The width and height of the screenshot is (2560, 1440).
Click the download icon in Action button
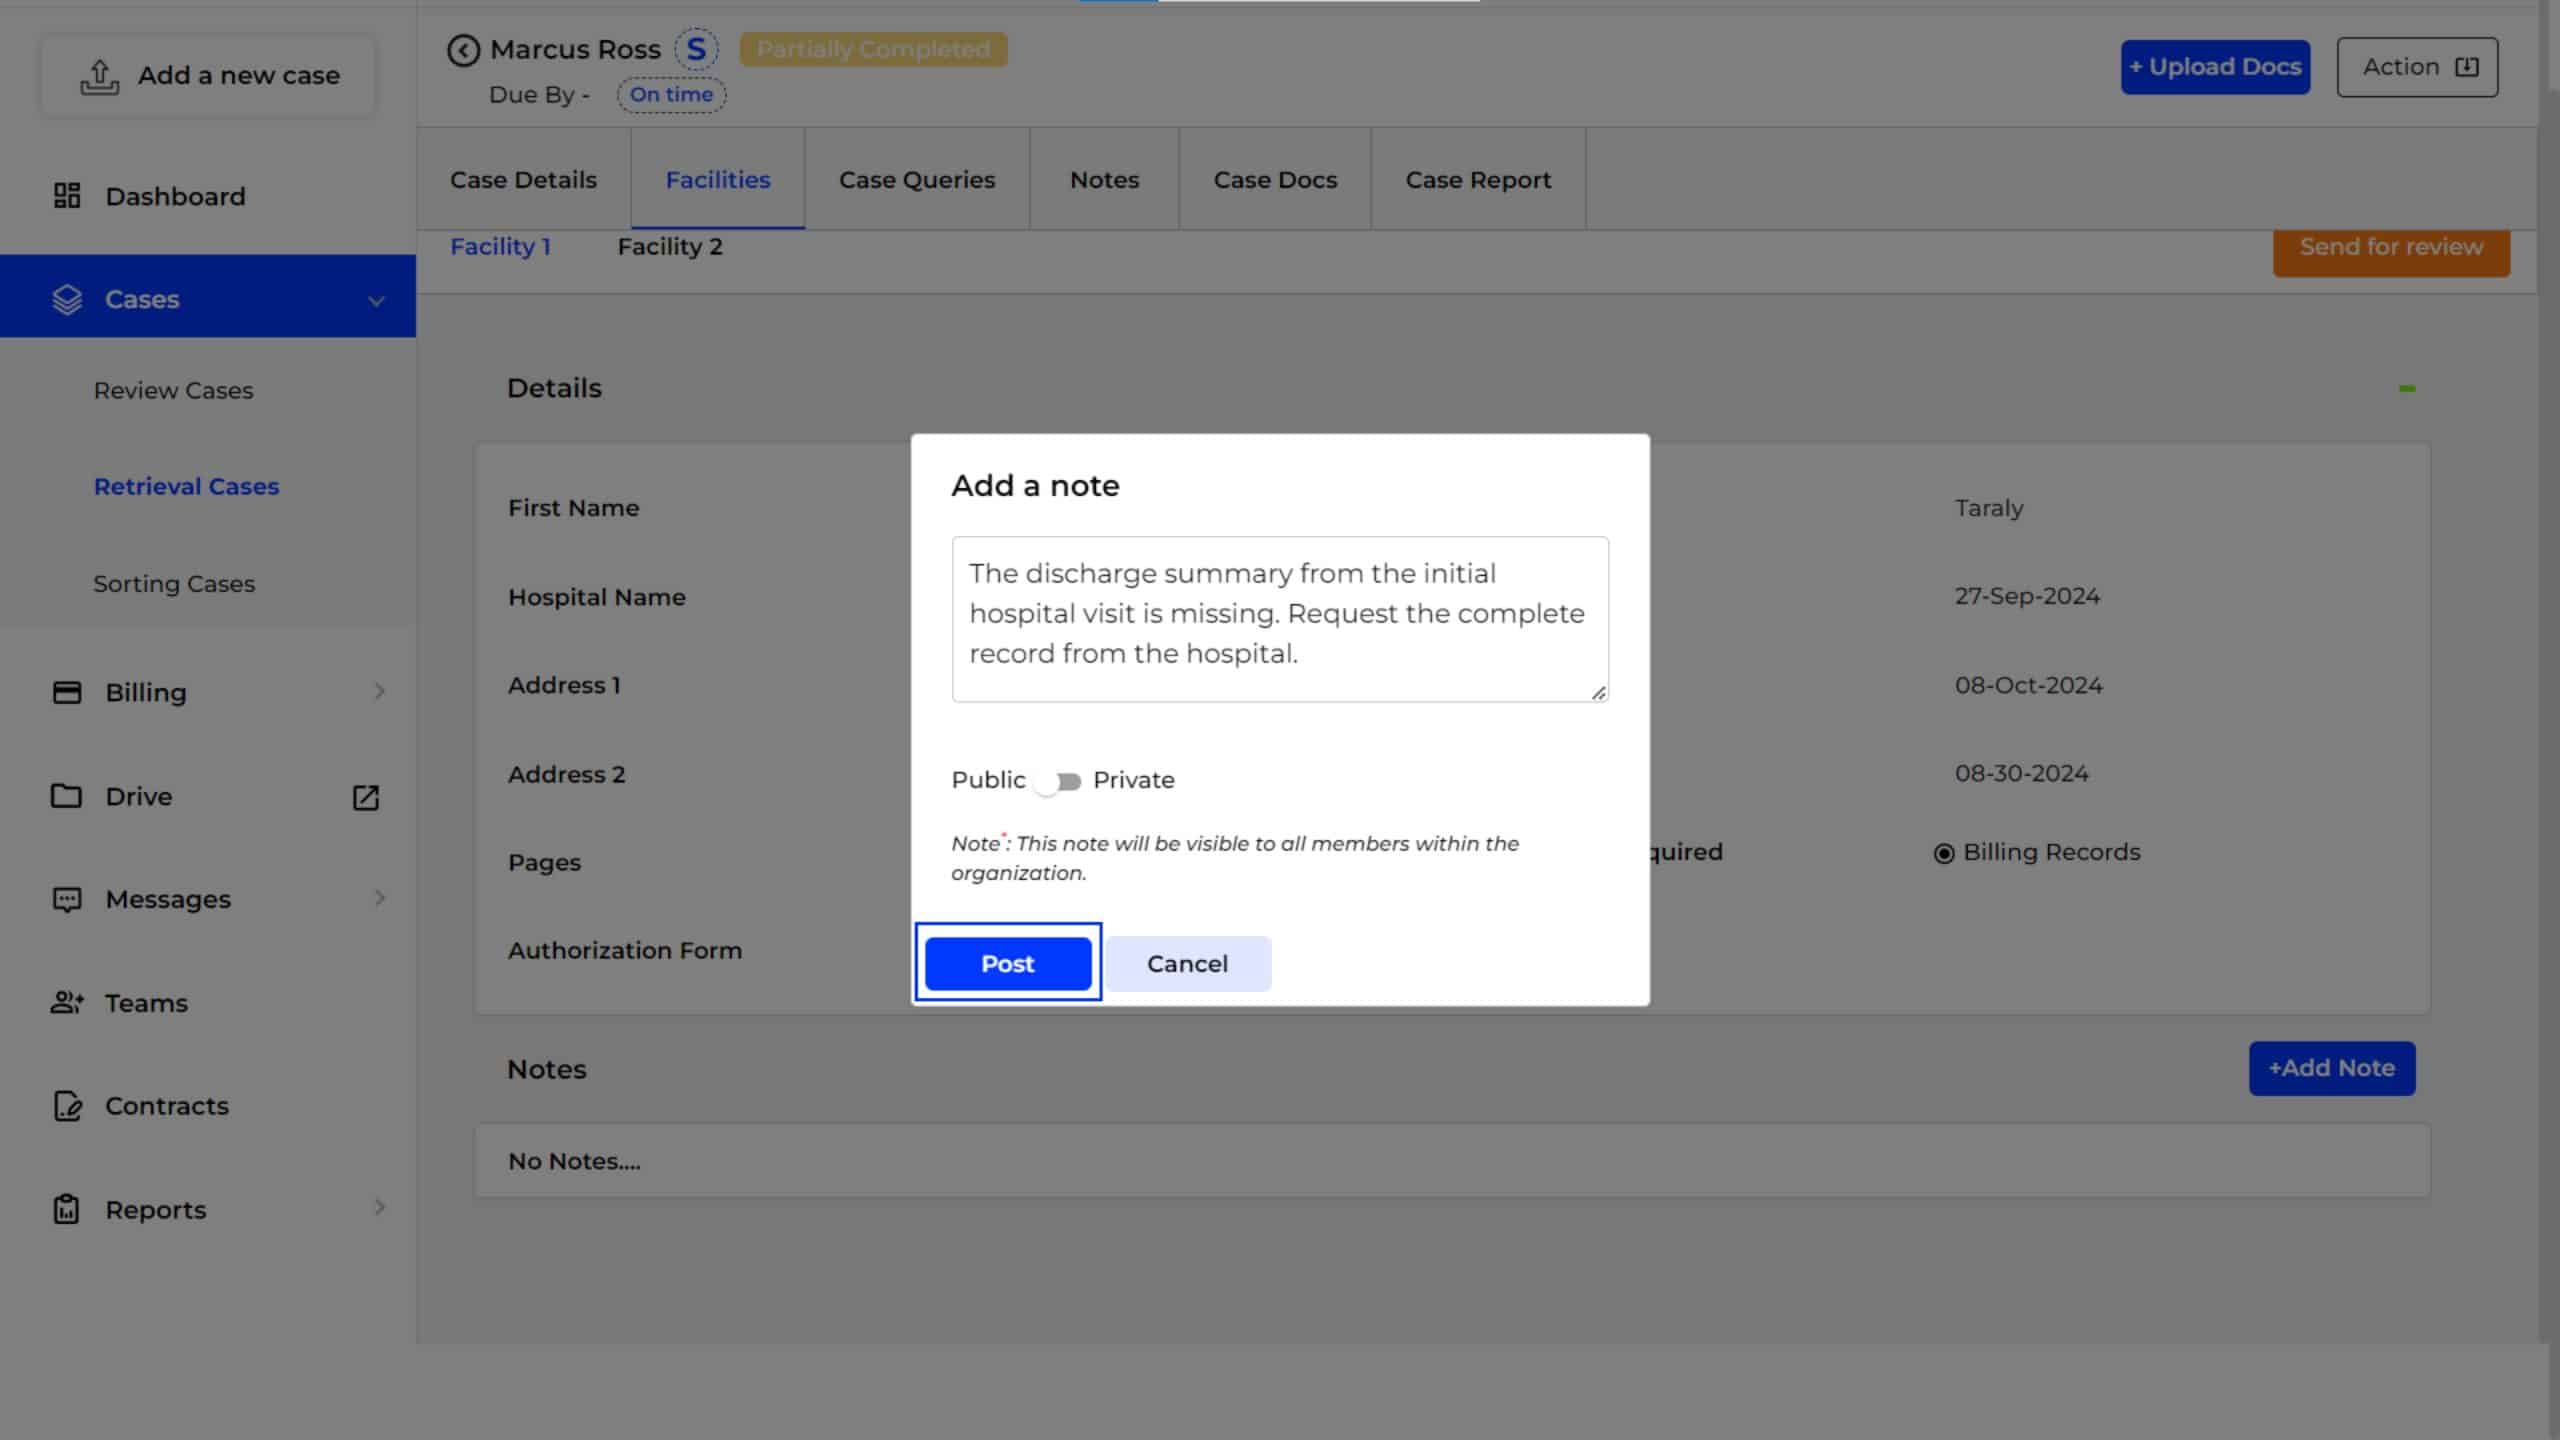tap(2467, 67)
